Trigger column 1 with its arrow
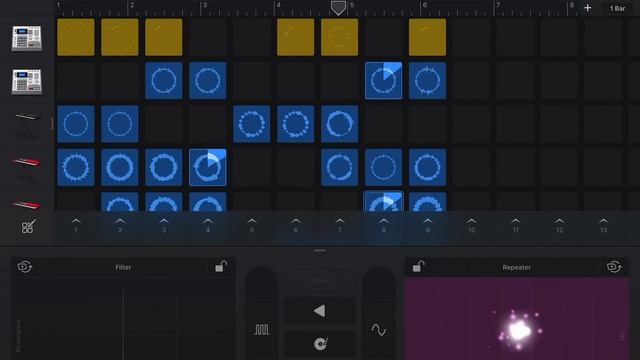This screenshot has width=640, height=360. (x=76, y=225)
